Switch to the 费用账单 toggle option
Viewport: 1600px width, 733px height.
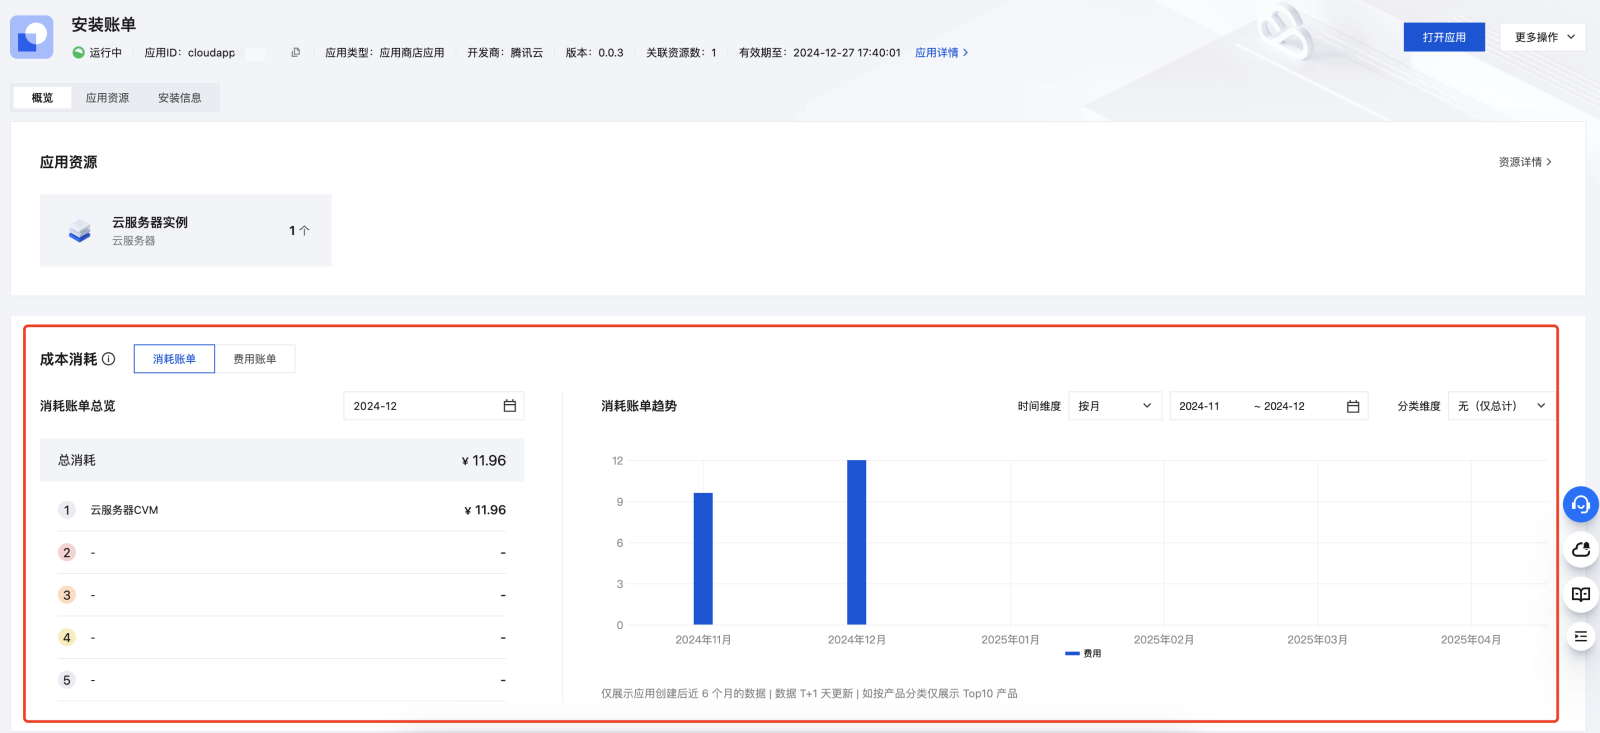pos(255,359)
